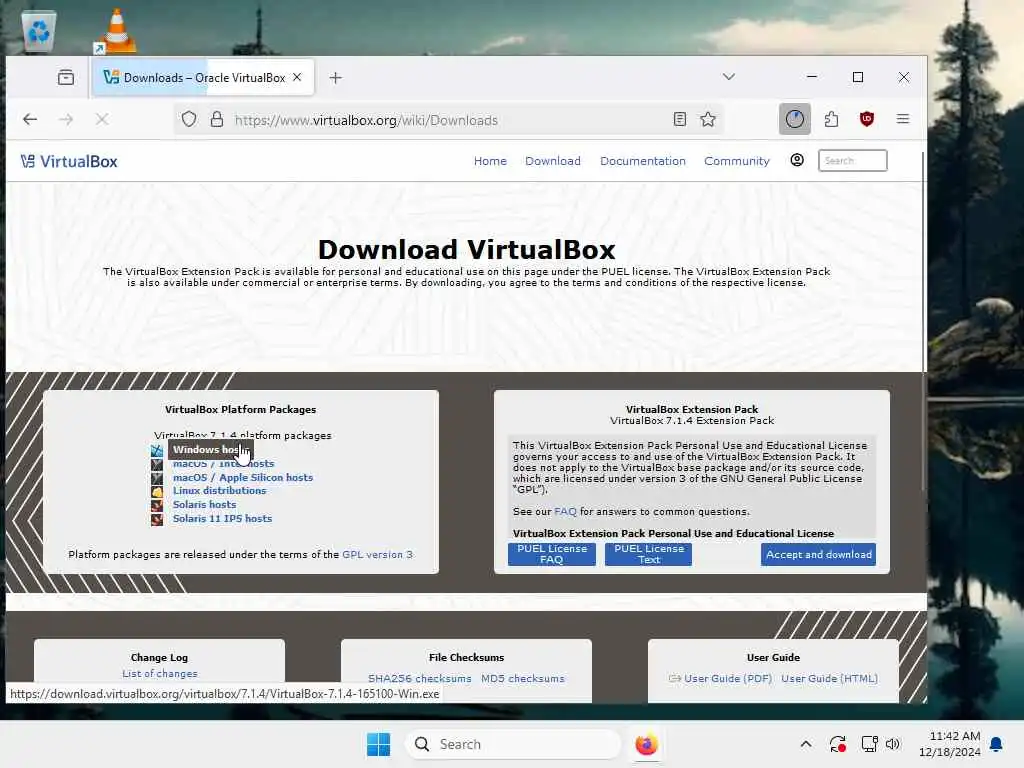The image size is (1024, 768).
Task: Open a new tab with the plus button
Action: (336, 78)
